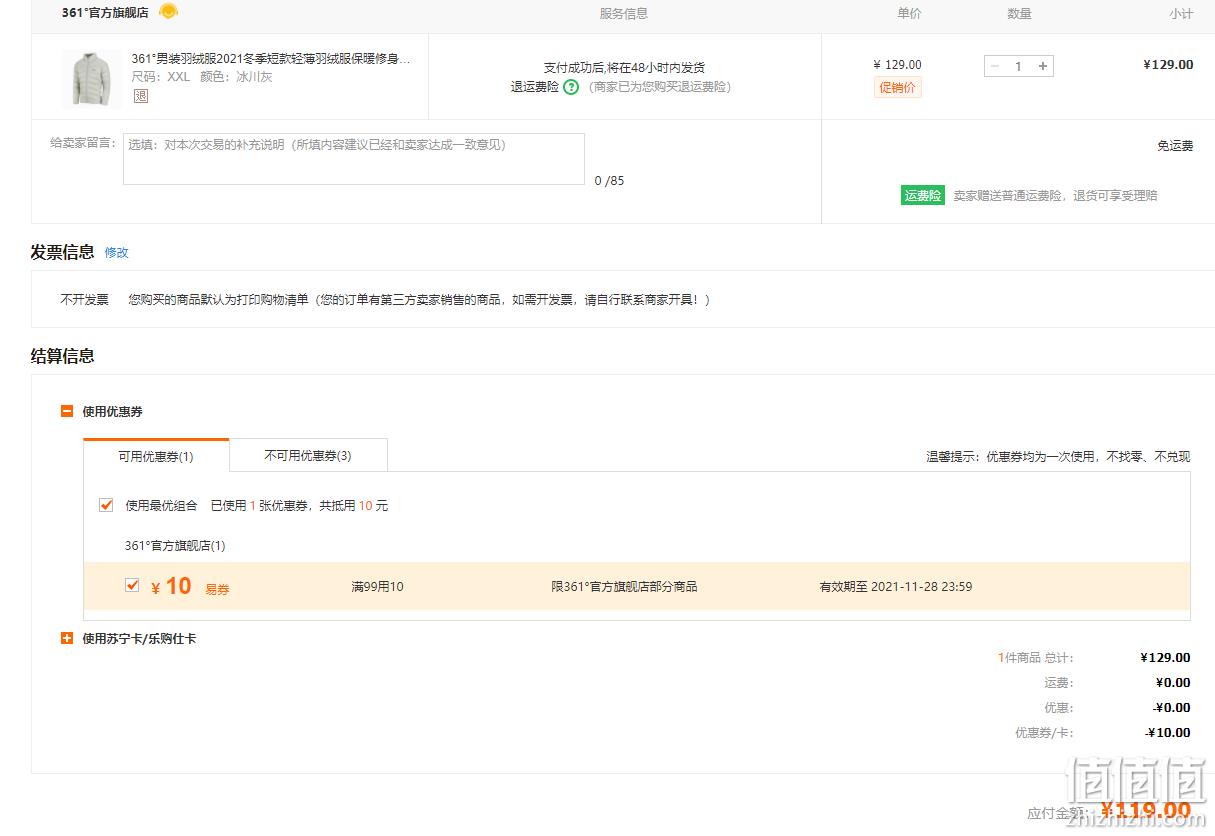The image size is (1215, 836).
Task: Click the 有效期至 2021-11-28 23:59 text
Action: (x=896, y=587)
